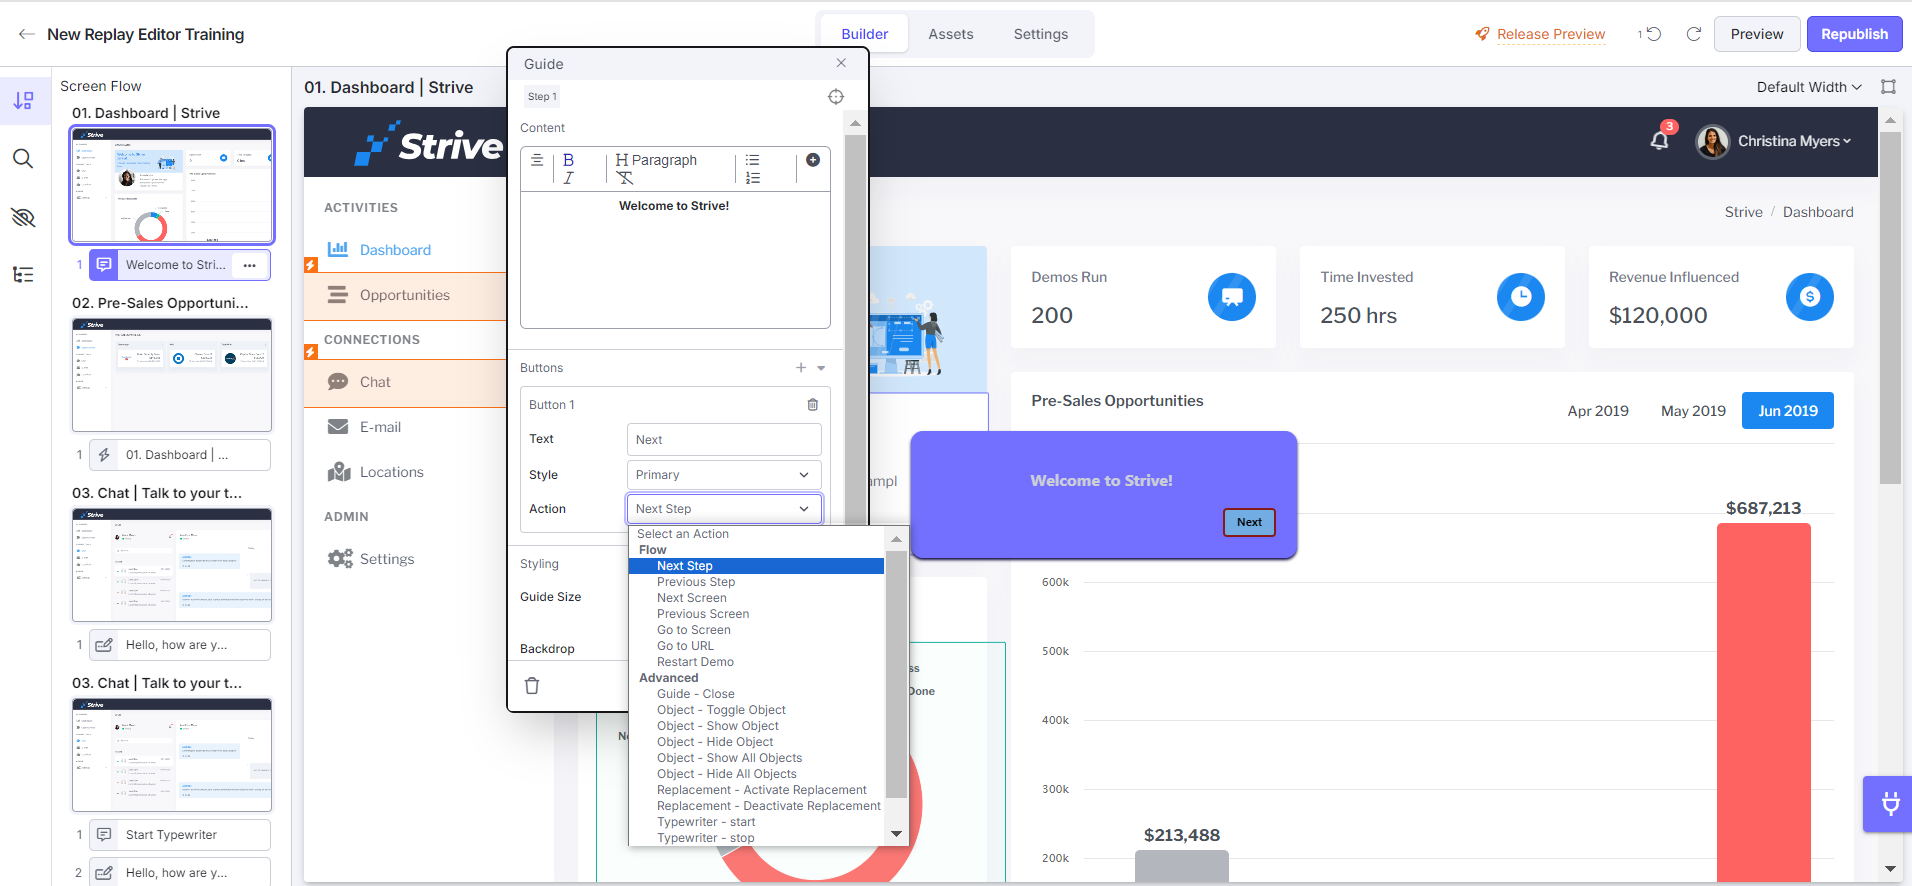Viewport: 1912px width, 886px height.
Task: Select the 01. Dashboard screen thumbnail
Action: [x=172, y=185]
